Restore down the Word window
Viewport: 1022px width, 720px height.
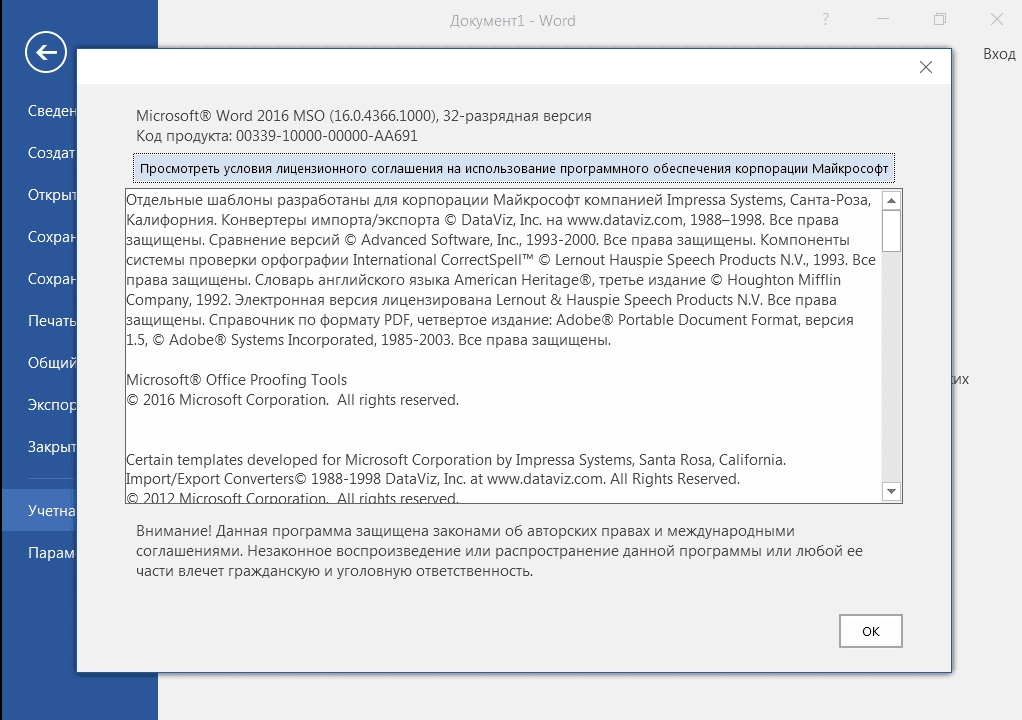(x=939, y=20)
